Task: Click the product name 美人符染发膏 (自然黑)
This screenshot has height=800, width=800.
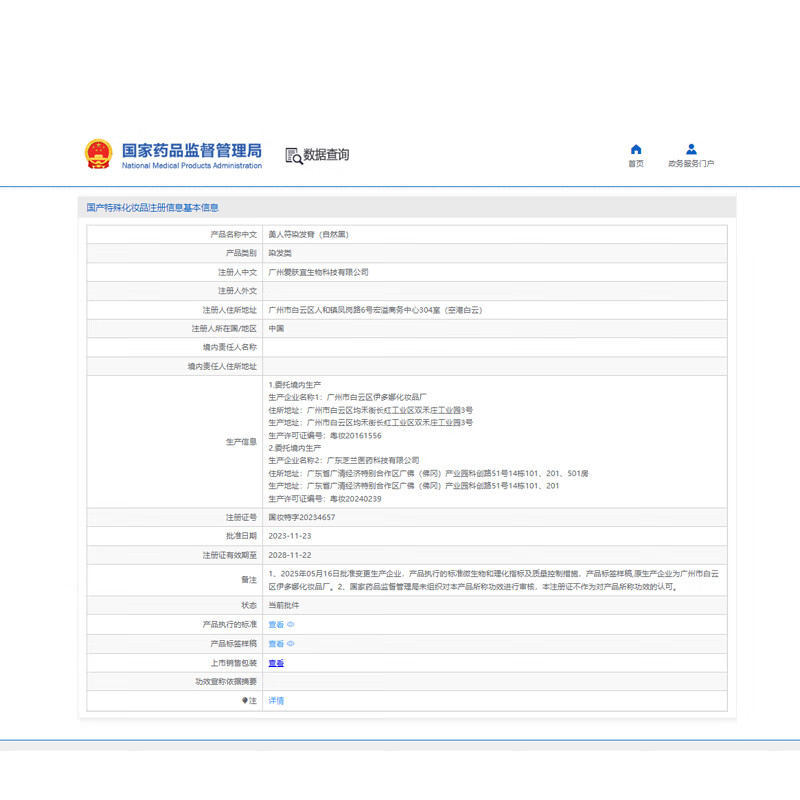Action: [x=308, y=234]
